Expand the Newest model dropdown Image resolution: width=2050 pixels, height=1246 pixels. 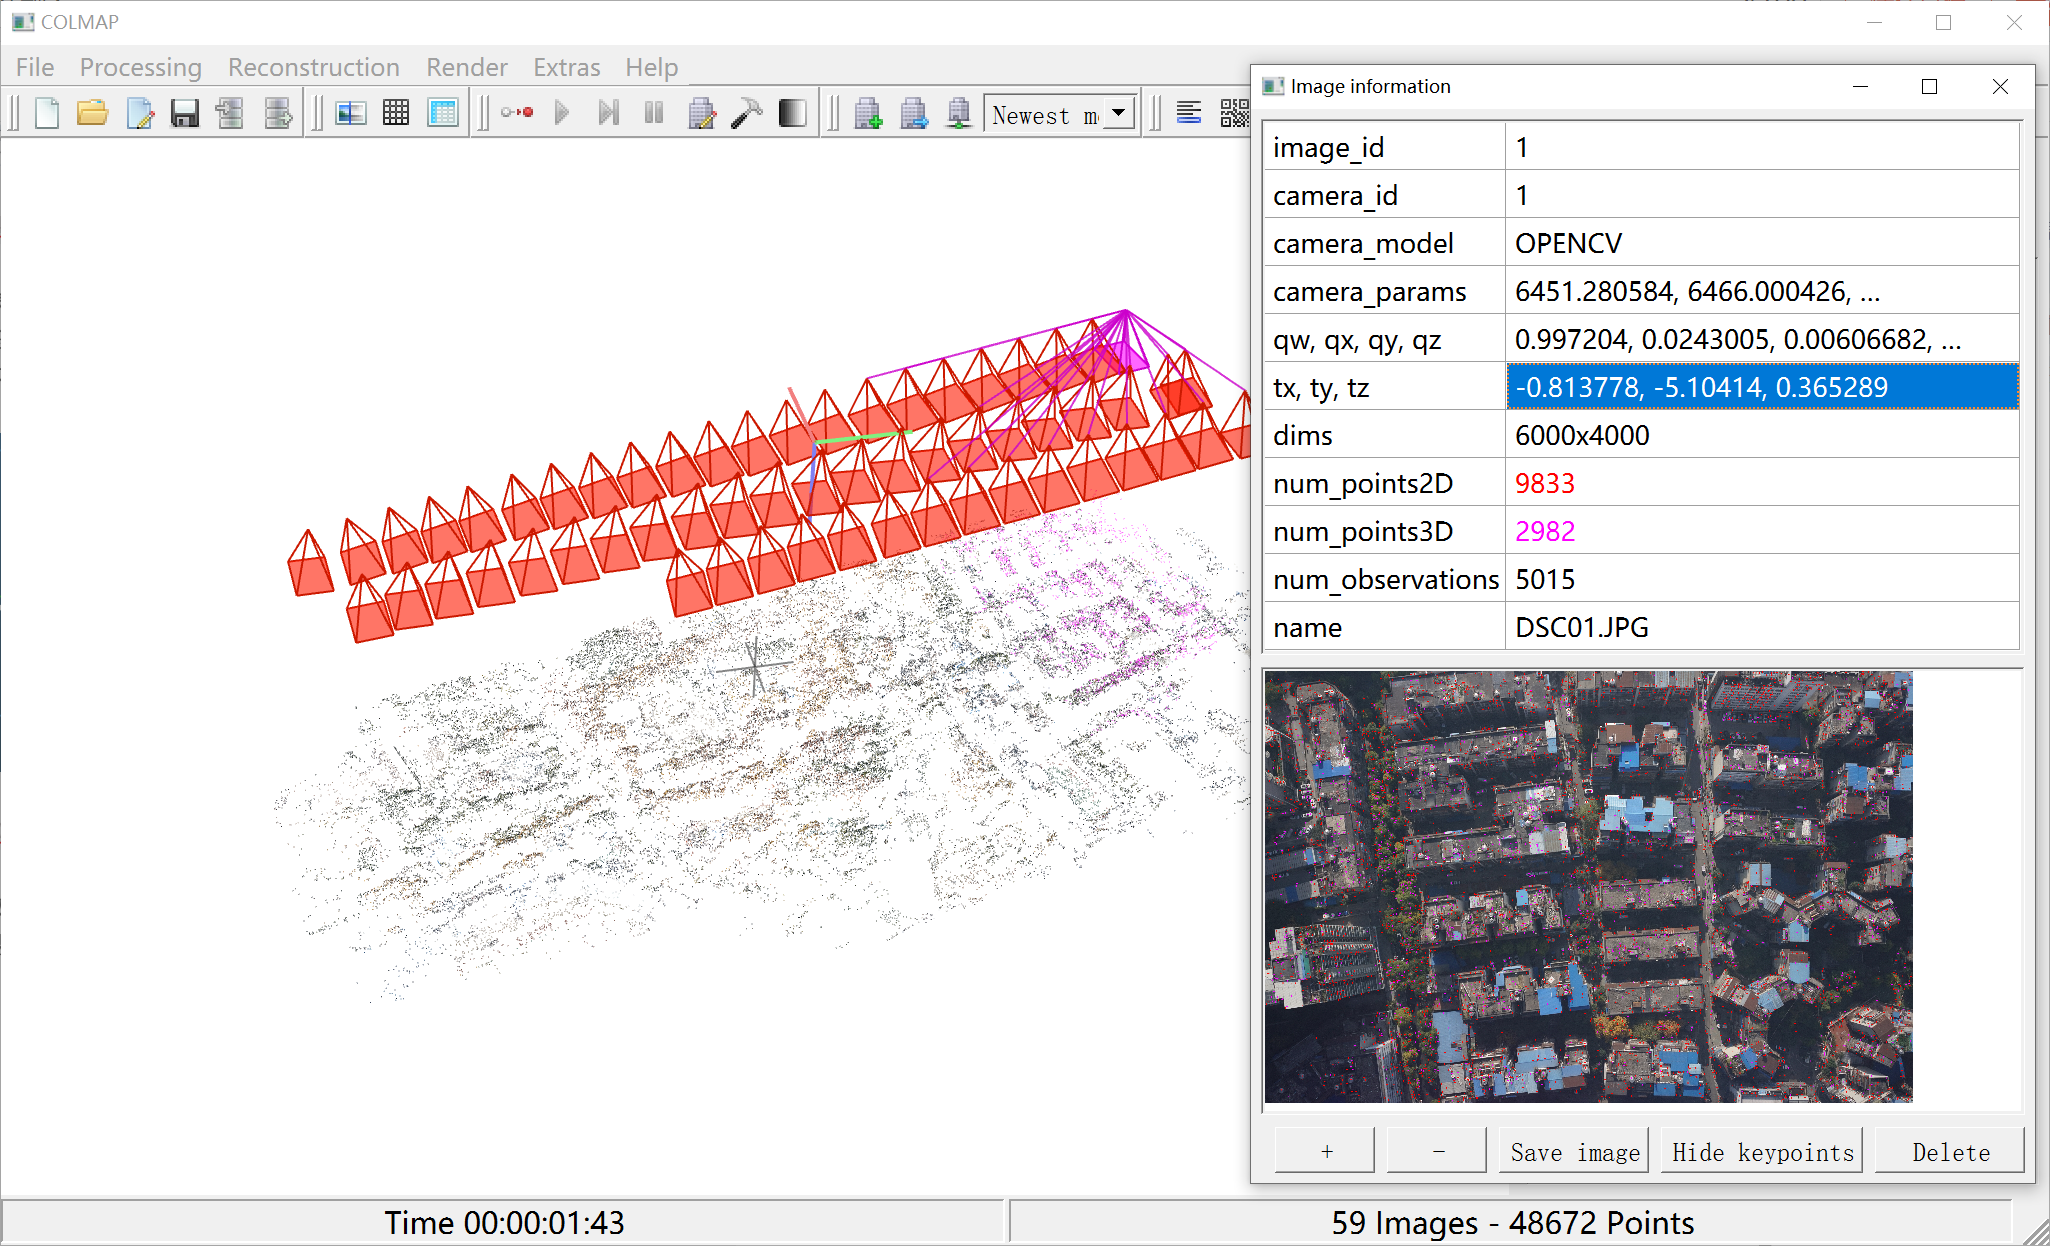(1119, 113)
